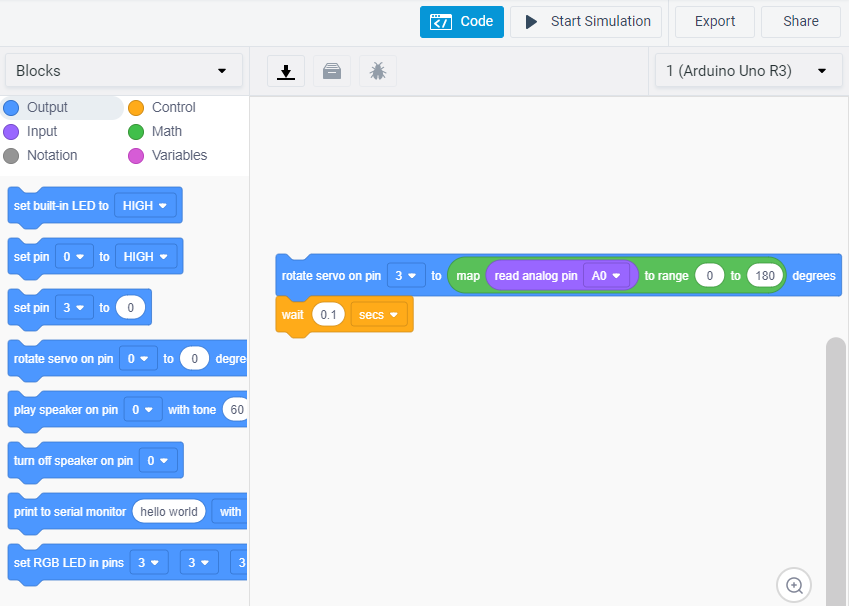Open pin 0 dropdown in set pin HIGH block
Screen dimensions: 849x606
(74, 257)
